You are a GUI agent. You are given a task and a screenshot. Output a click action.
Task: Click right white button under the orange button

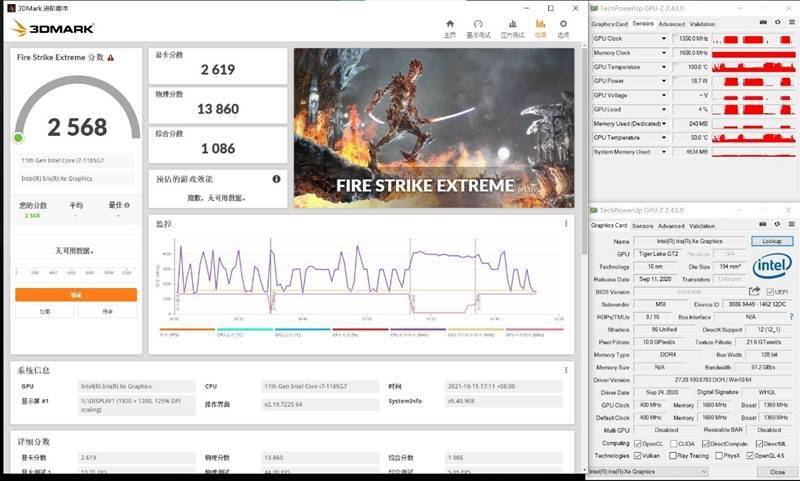[x=107, y=311]
